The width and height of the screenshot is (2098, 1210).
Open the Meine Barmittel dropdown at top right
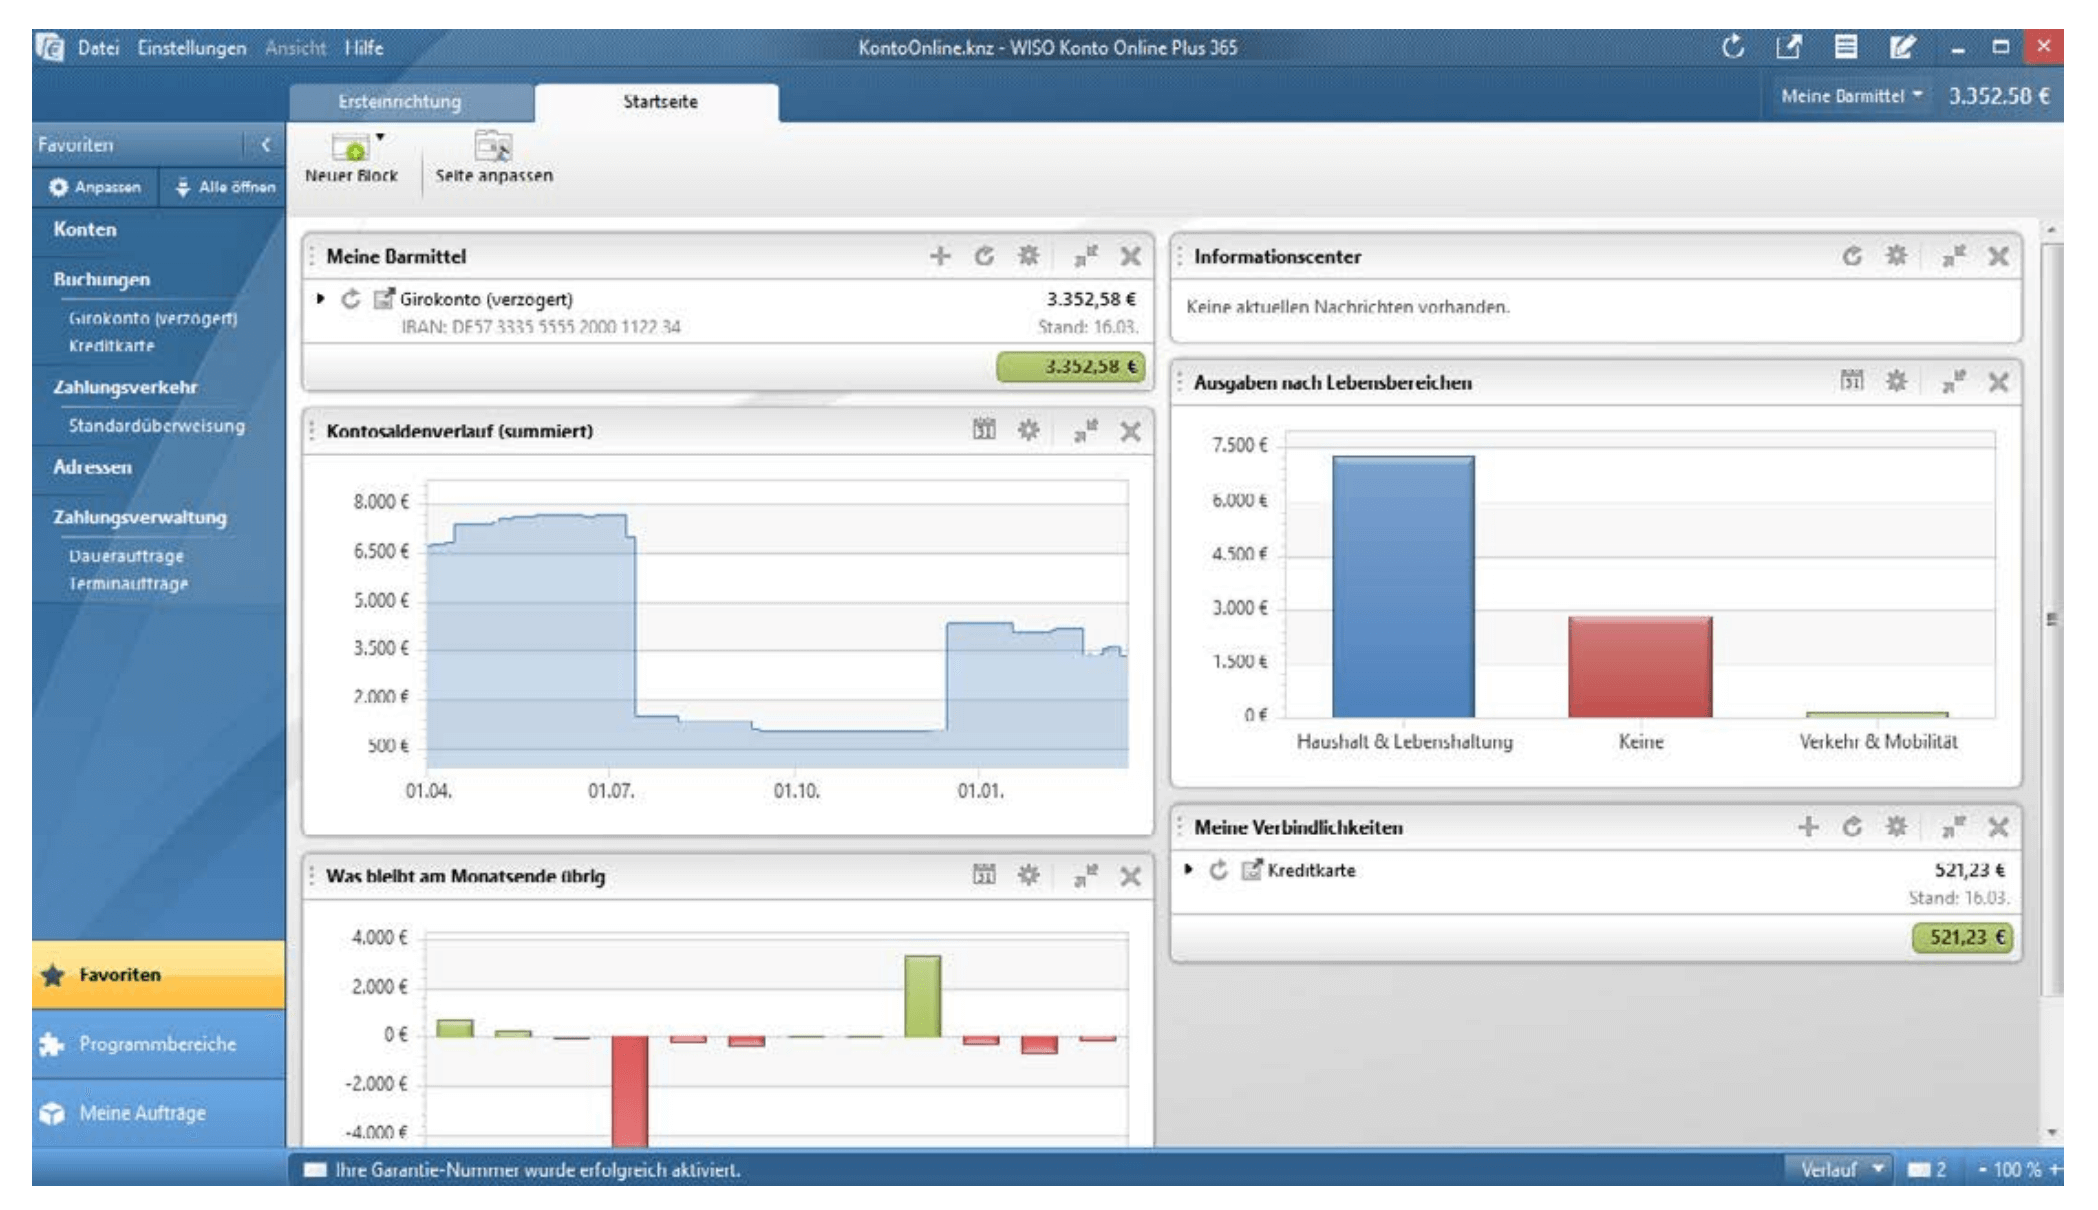[1851, 96]
